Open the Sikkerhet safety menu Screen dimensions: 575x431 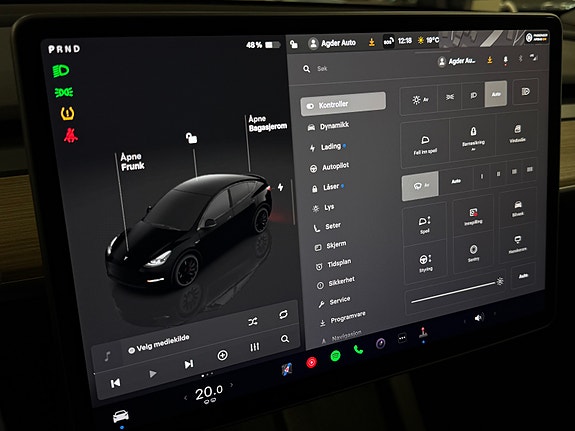pos(336,282)
